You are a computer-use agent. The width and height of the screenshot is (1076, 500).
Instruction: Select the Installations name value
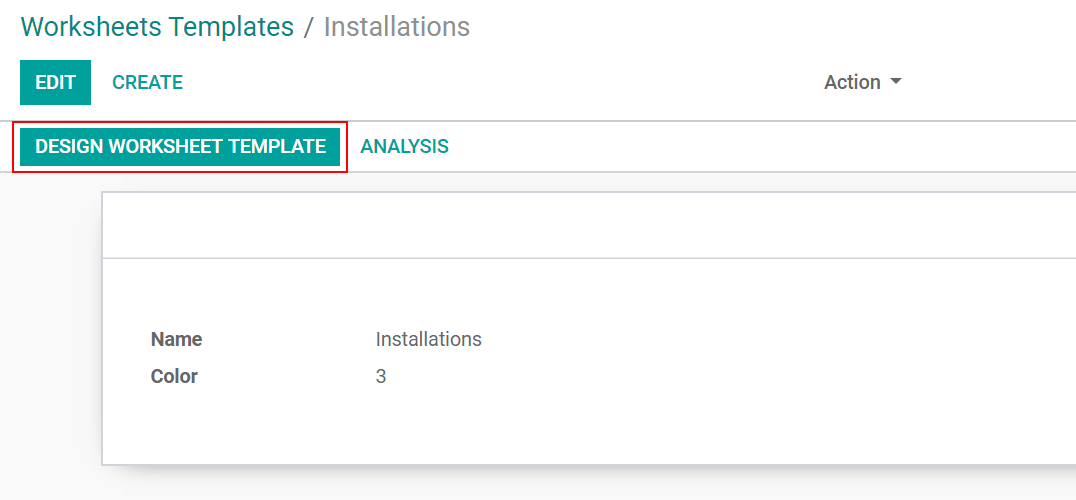(x=429, y=340)
